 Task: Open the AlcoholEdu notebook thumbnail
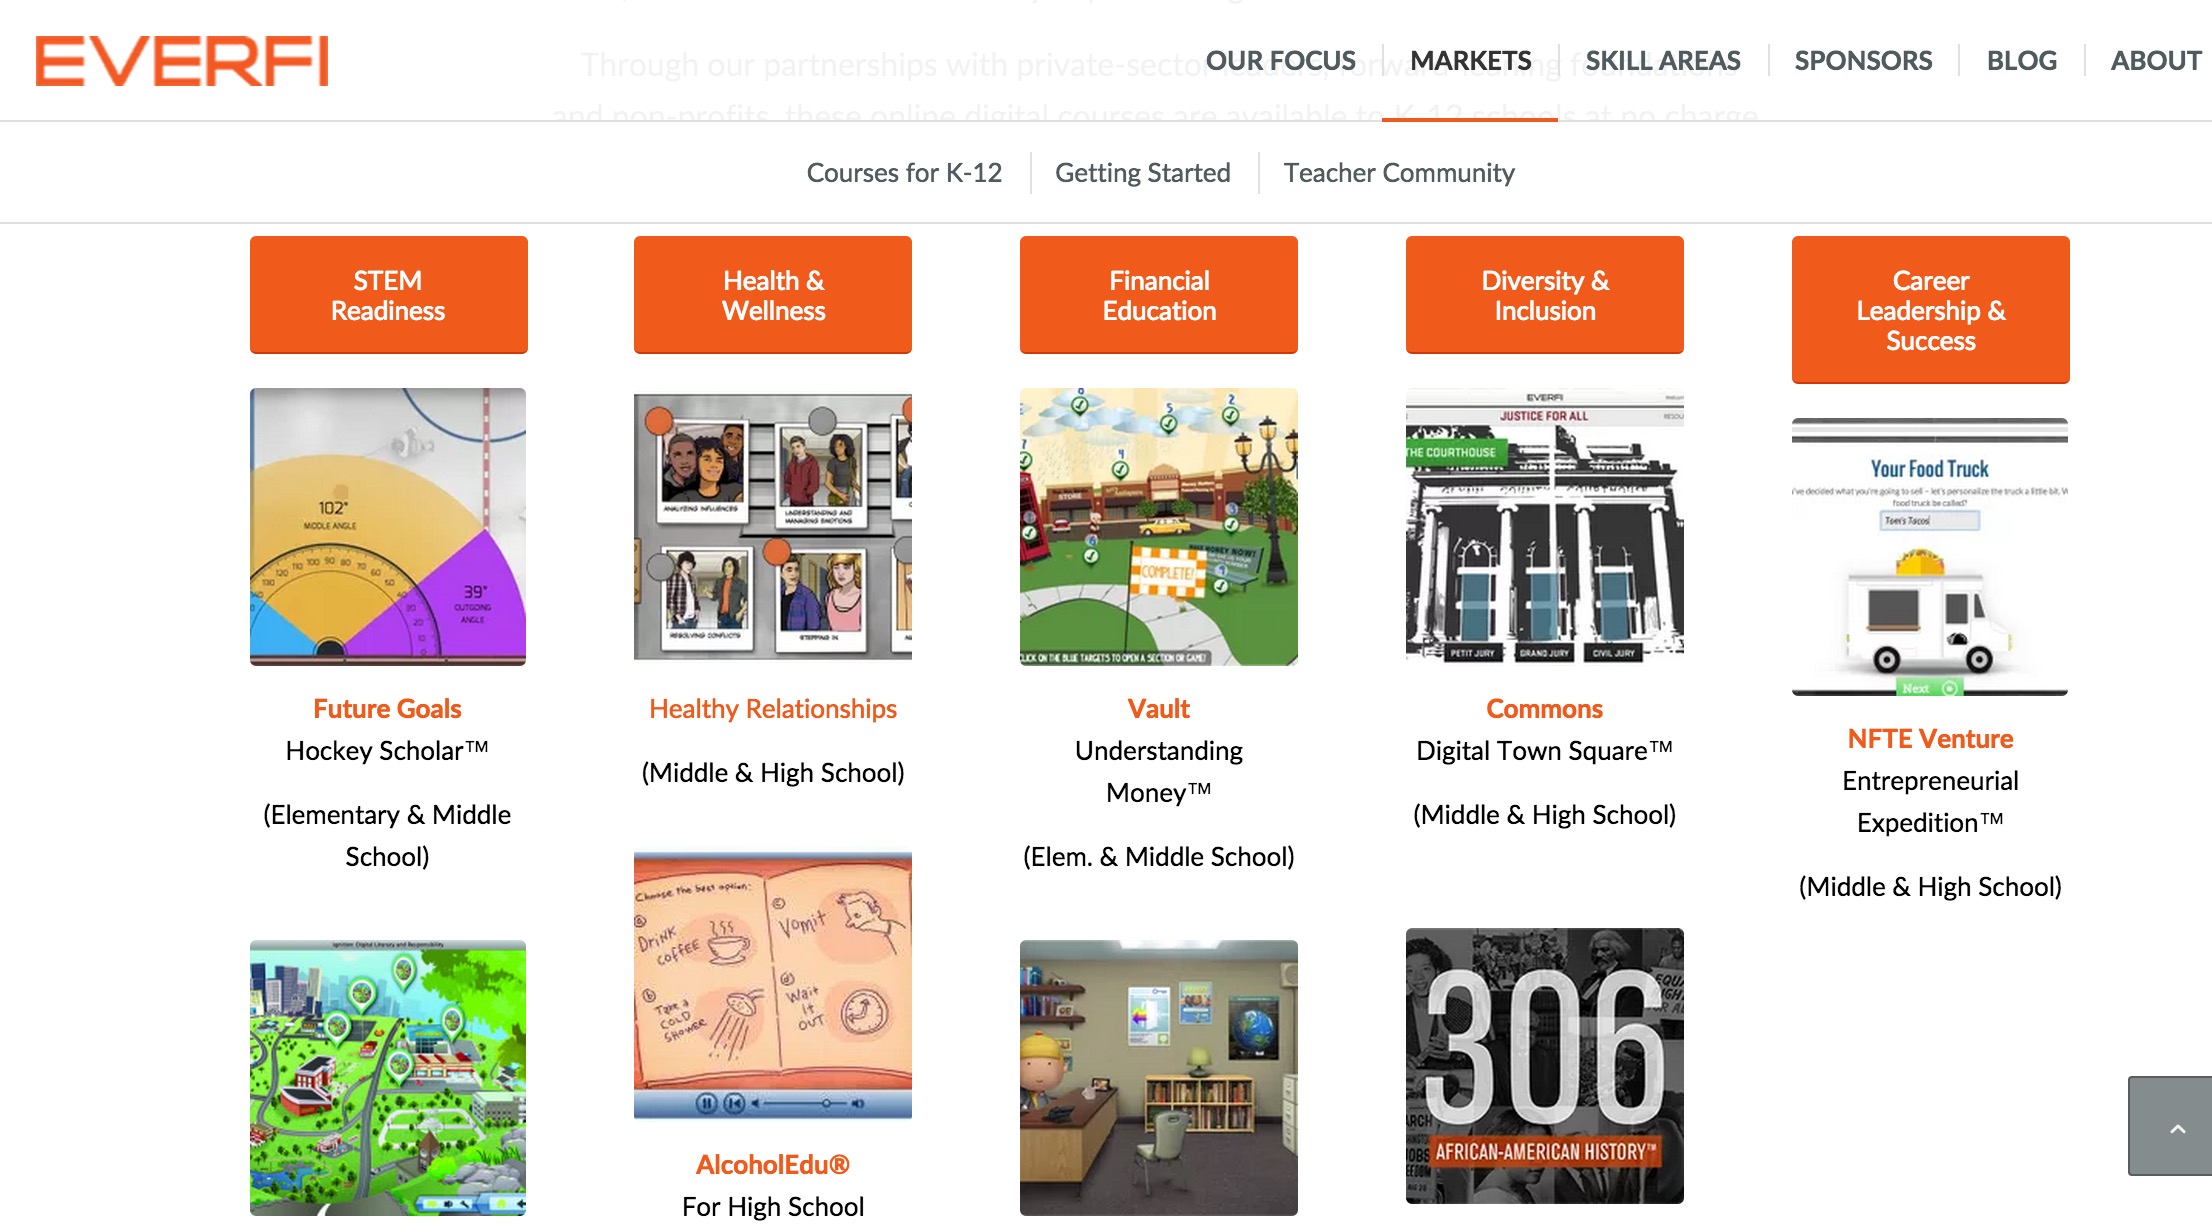[x=773, y=984]
